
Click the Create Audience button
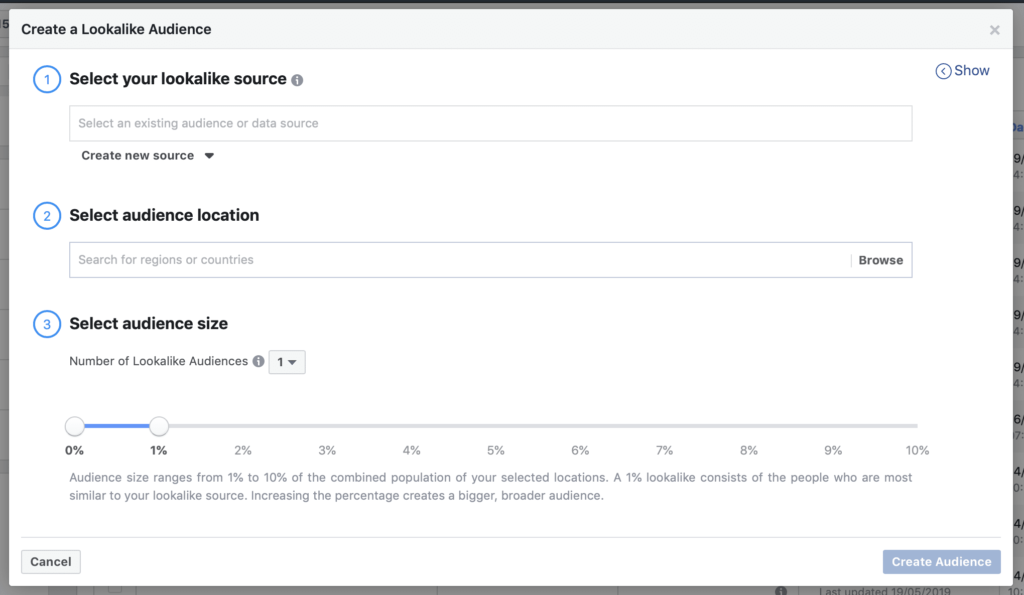[940, 562]
